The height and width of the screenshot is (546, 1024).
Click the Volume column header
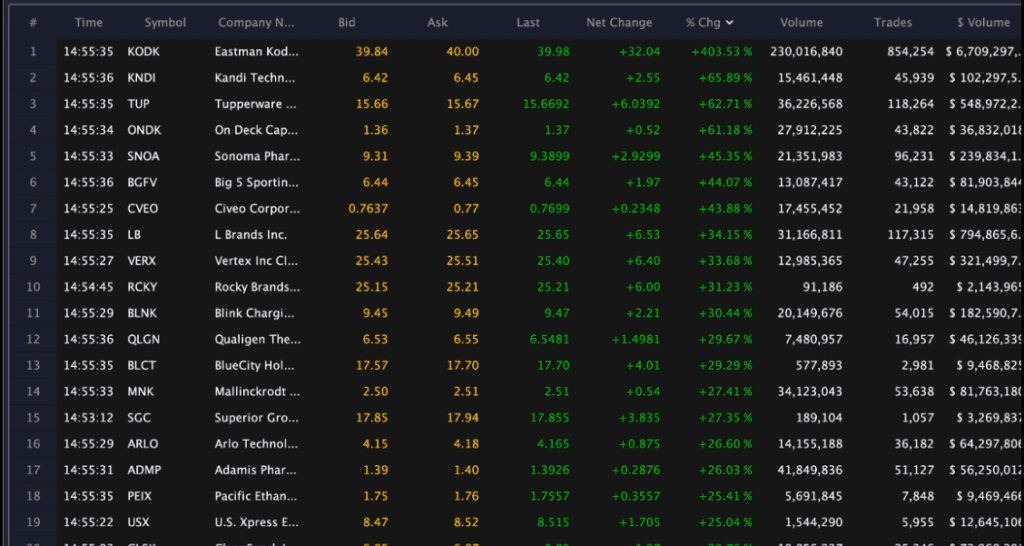point(801,23)
